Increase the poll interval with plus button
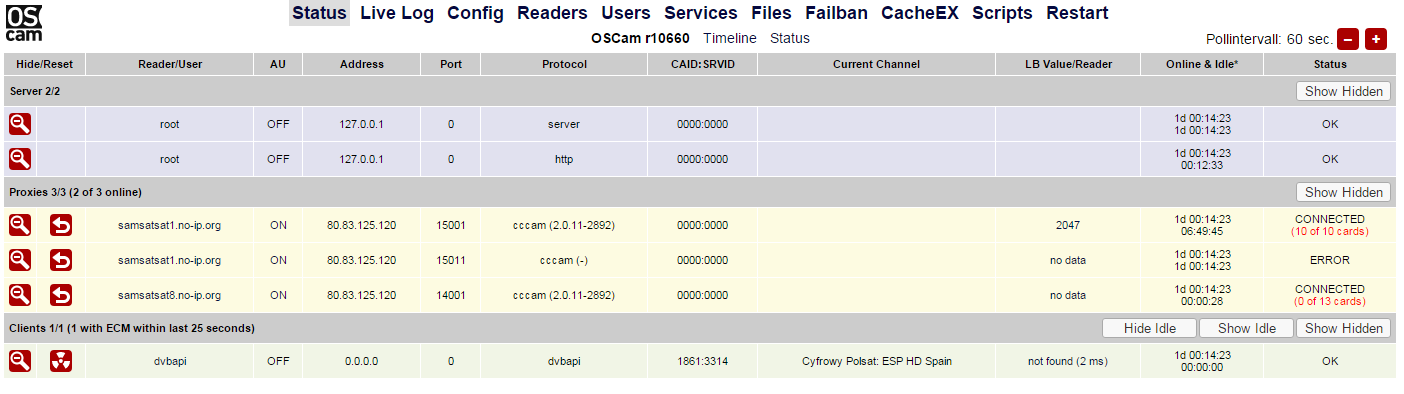This screenshot has height=394, width=1404. (x=1376, y=39)
